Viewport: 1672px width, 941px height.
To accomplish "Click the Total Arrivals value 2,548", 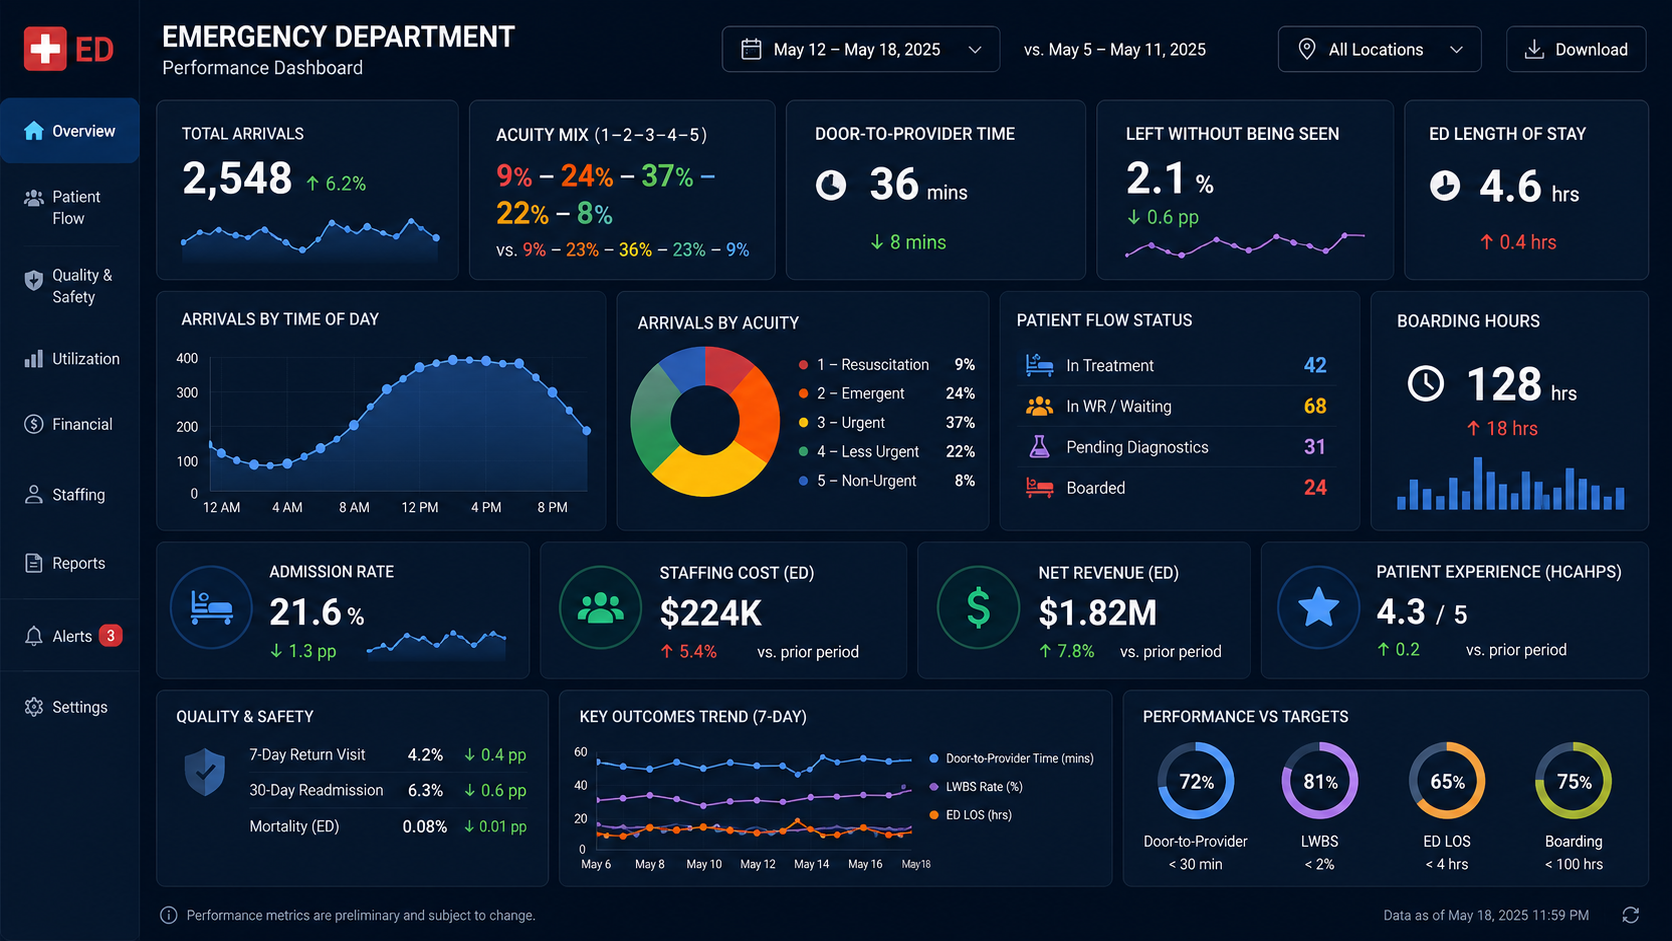I will pos(237,179).
